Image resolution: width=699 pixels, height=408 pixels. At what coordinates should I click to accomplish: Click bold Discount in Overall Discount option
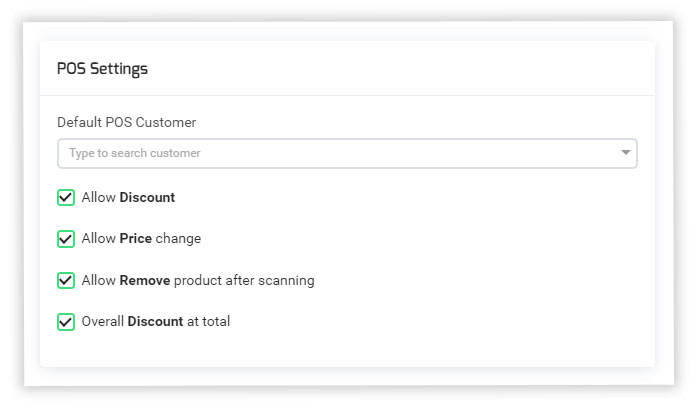point(155,322)
